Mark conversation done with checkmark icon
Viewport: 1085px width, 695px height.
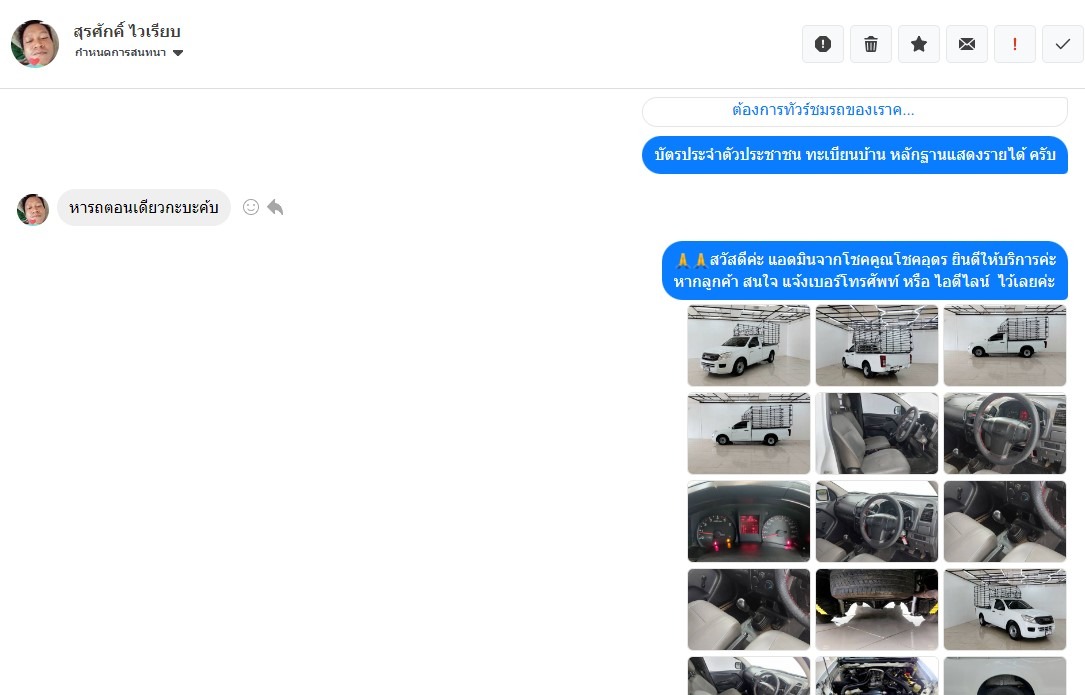(1063, 44)
